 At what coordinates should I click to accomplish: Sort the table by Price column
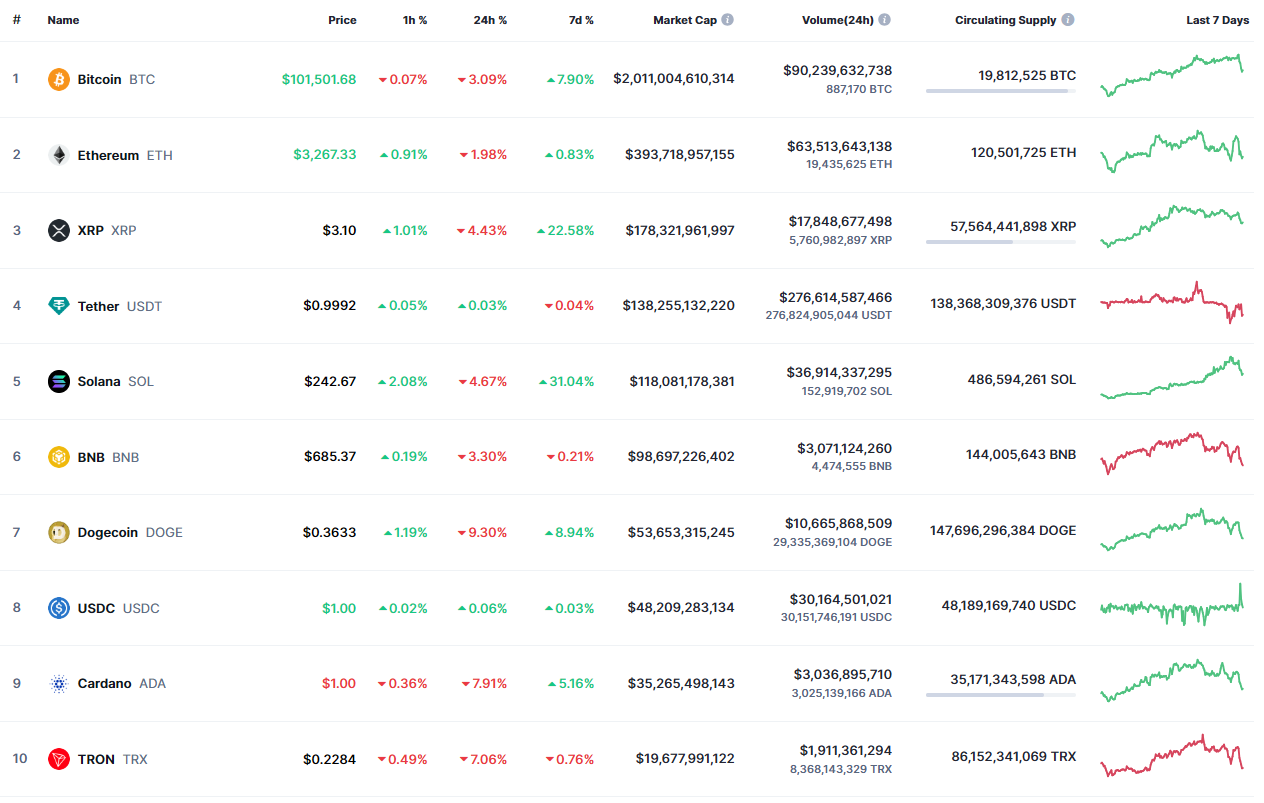(342, 20)
